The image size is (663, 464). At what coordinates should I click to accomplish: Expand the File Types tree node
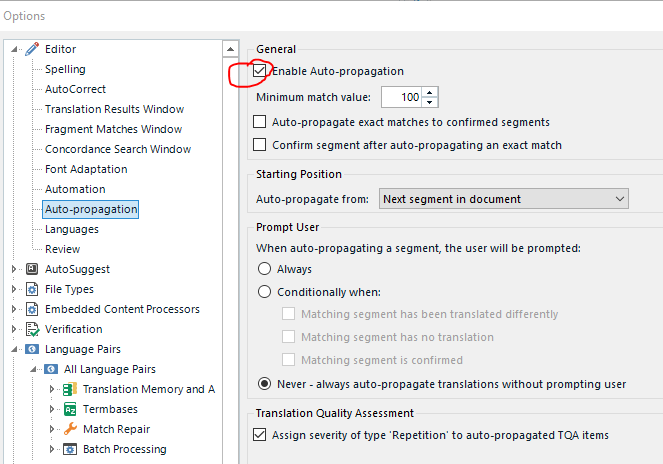click(14, 289)
